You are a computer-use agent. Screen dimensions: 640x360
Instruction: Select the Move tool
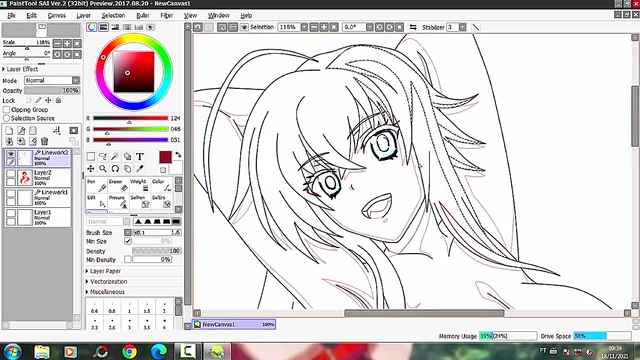(x=91, y=169)
